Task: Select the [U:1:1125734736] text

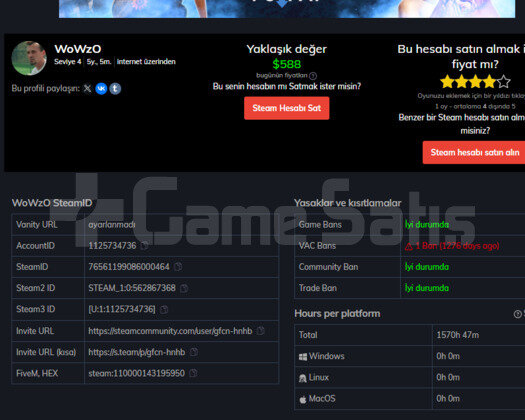Action: click(122, 309)
